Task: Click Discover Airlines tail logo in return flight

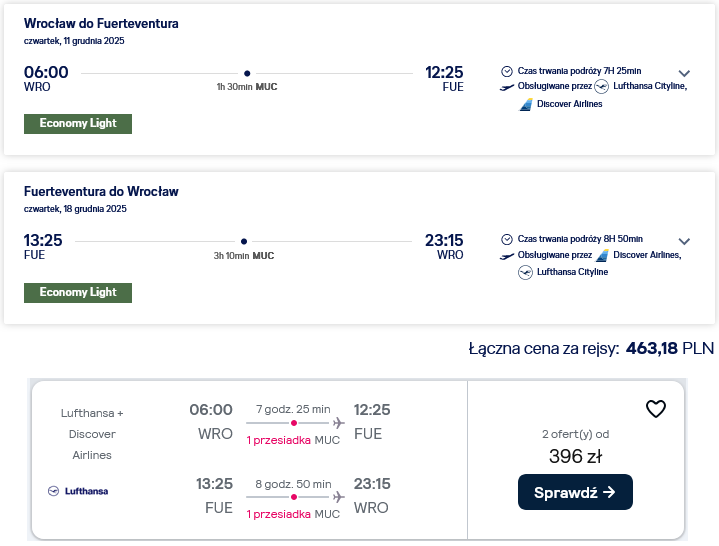Action: pyautogui.click(x=603, y=255)
